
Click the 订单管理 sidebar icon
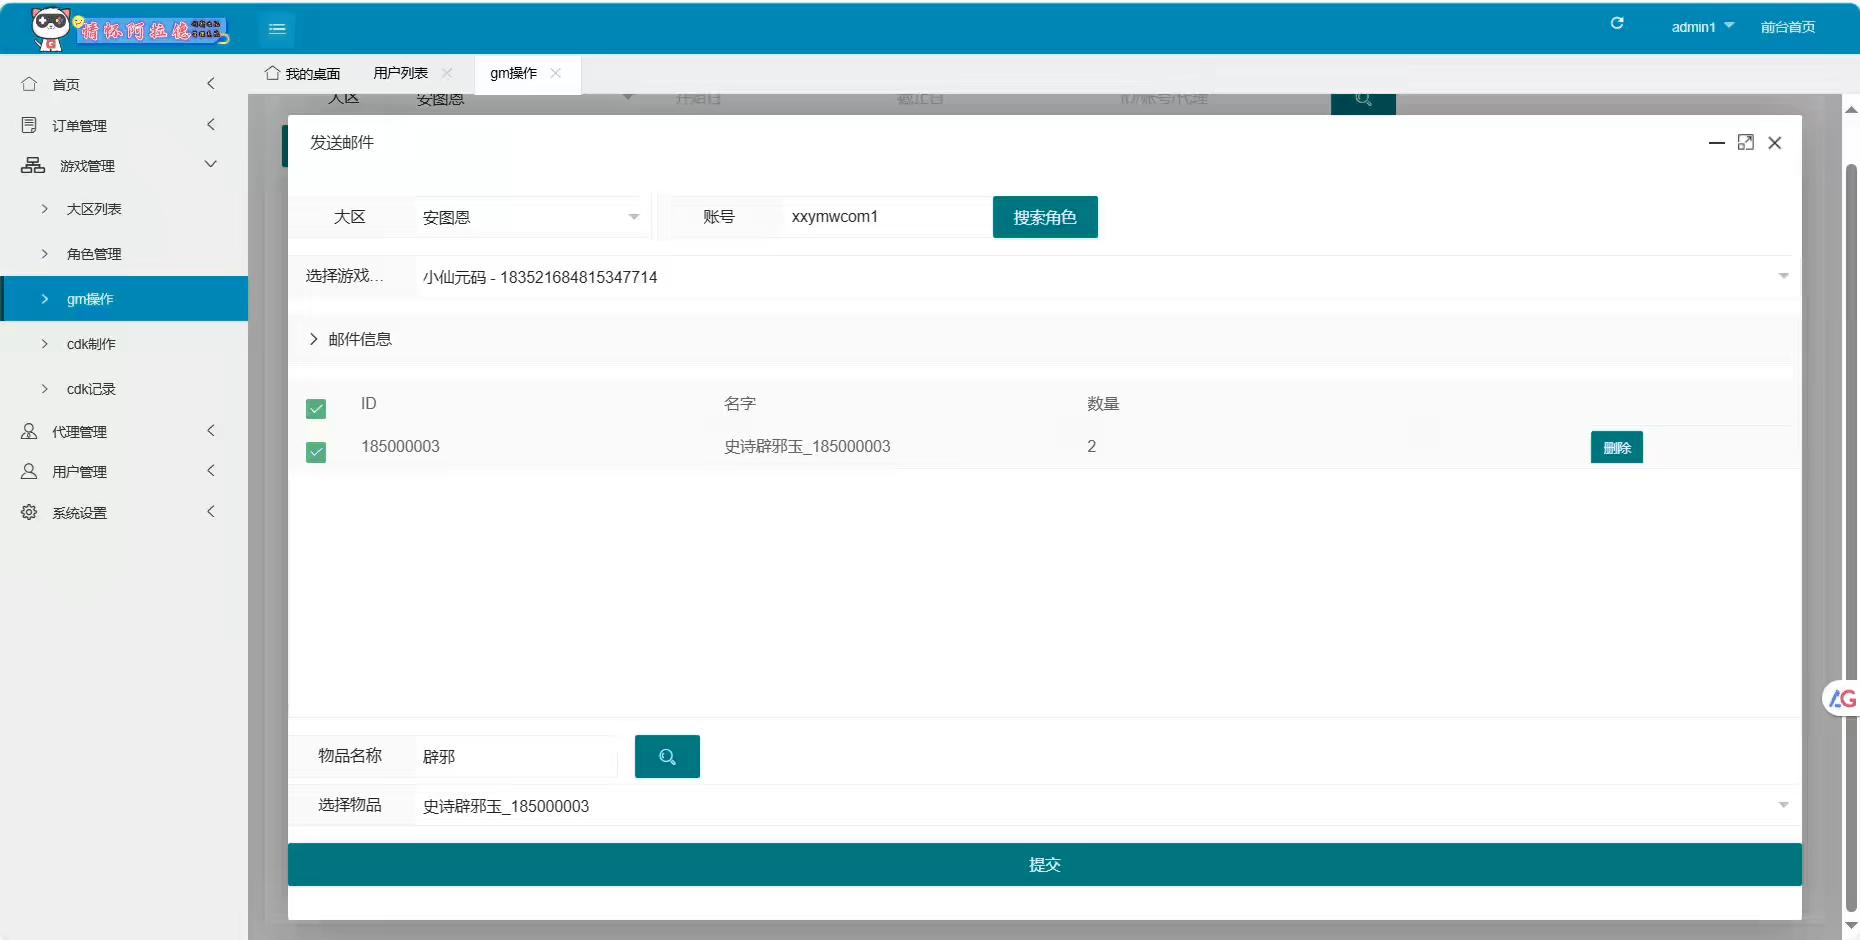coord(29,125)
